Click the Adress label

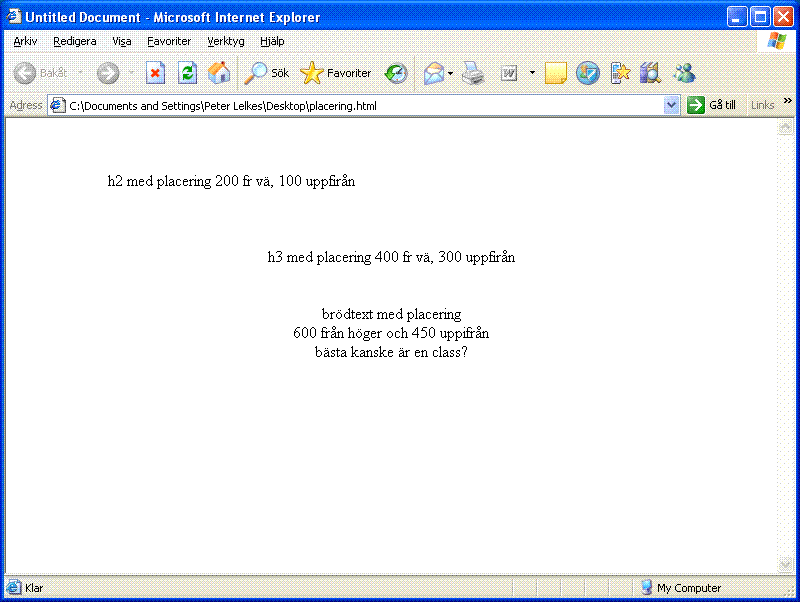26,105
